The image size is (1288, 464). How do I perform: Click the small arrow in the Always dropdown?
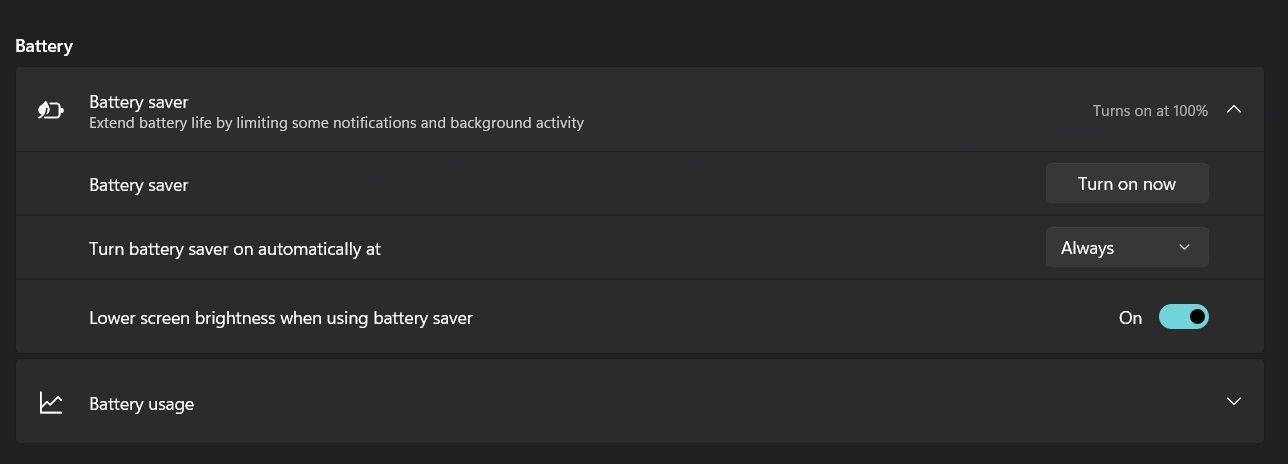(1184, 248)
